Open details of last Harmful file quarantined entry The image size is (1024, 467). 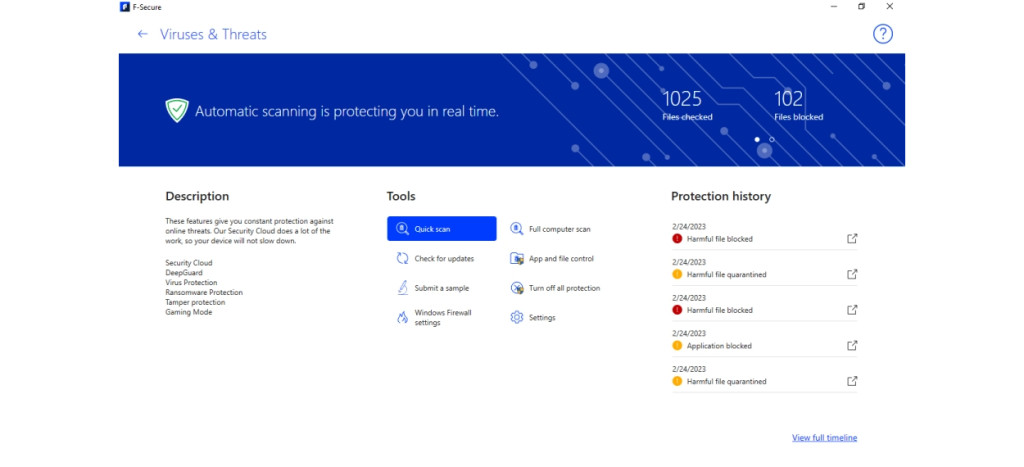(852, 381)
